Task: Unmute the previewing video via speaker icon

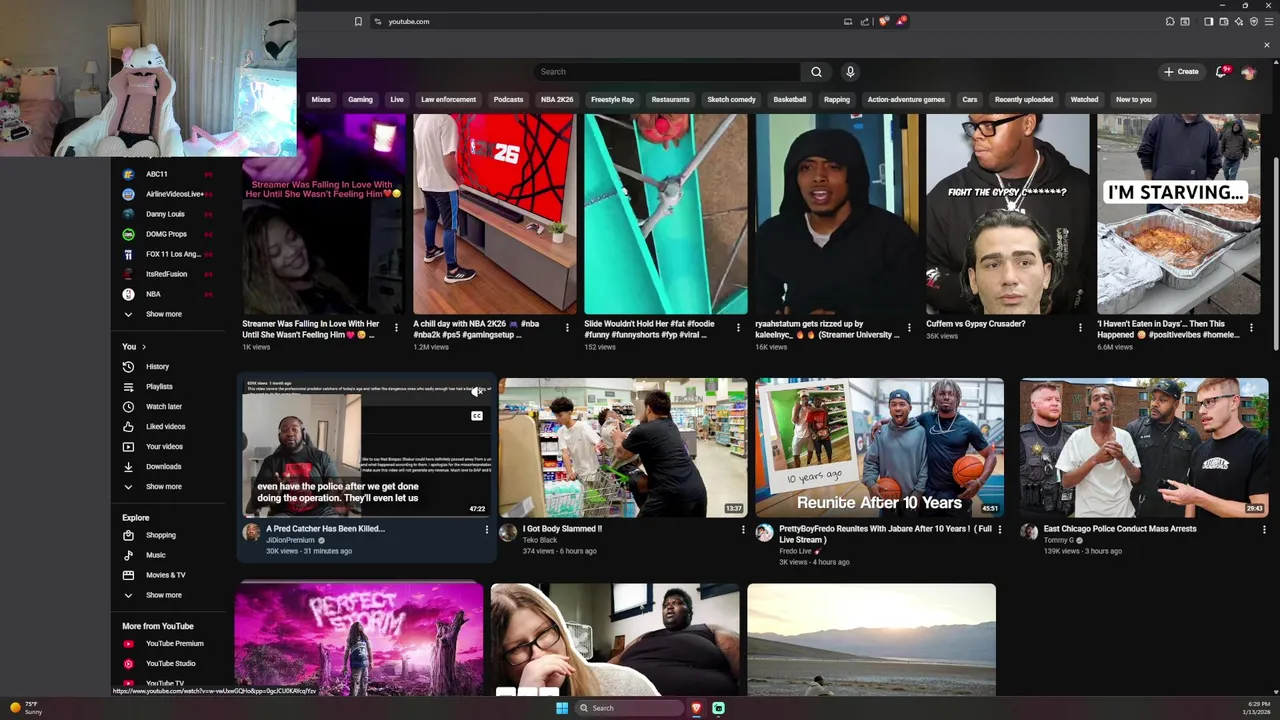Action: [477, 392]
